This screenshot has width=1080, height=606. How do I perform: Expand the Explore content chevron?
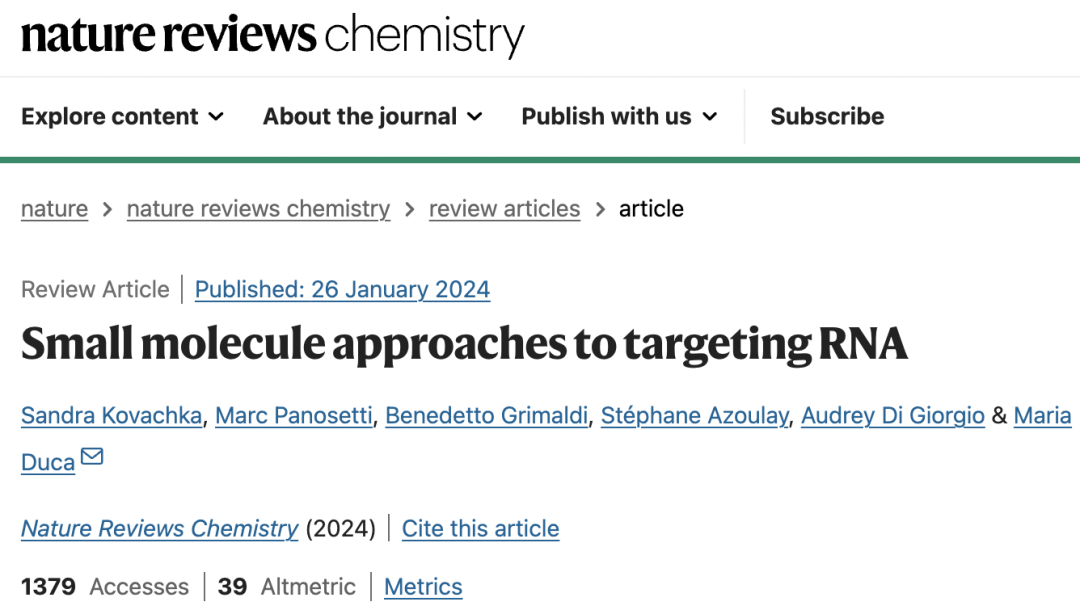216,117
